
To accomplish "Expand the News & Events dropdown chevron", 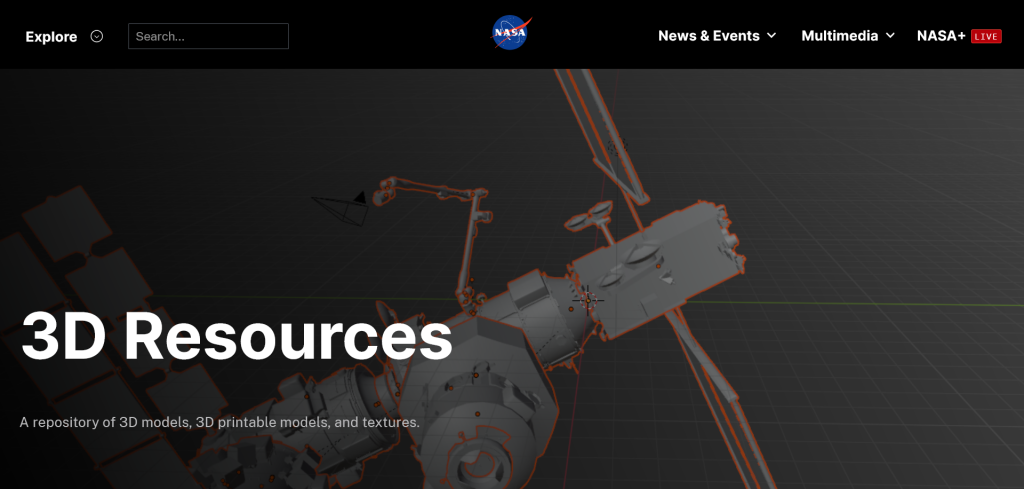I will pos(771,35).
